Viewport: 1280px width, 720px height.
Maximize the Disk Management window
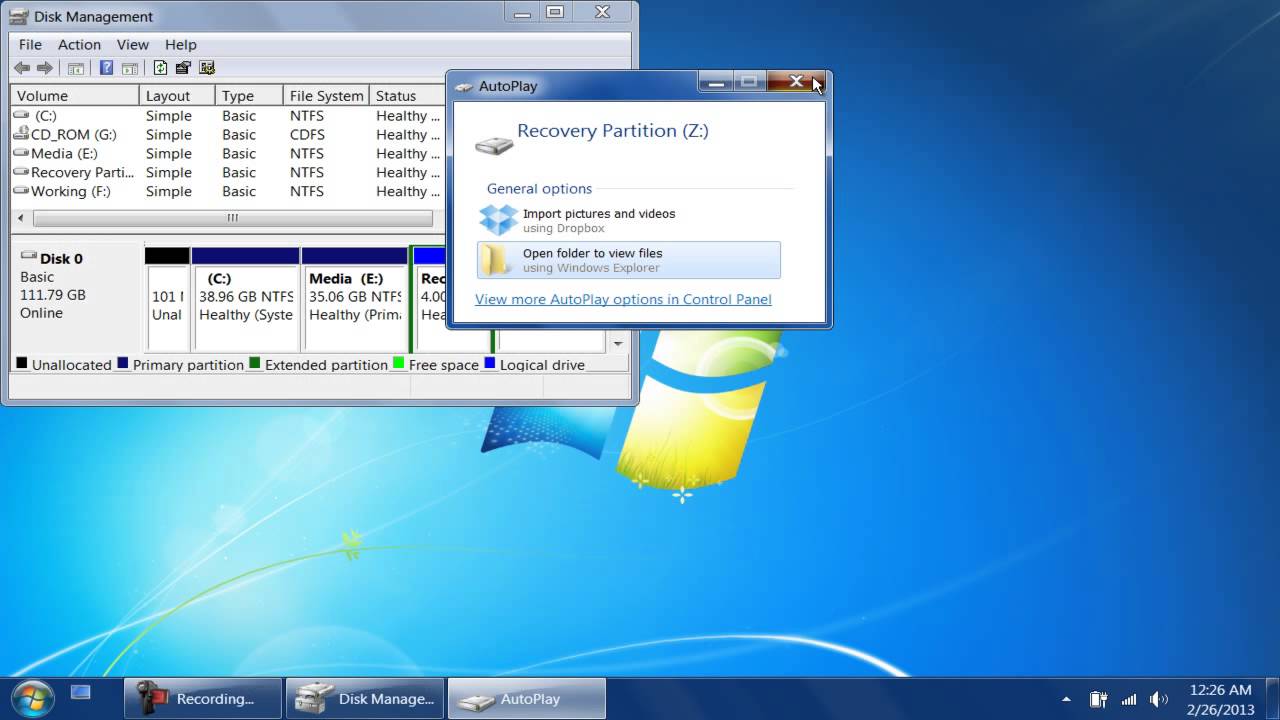point(556,12)
